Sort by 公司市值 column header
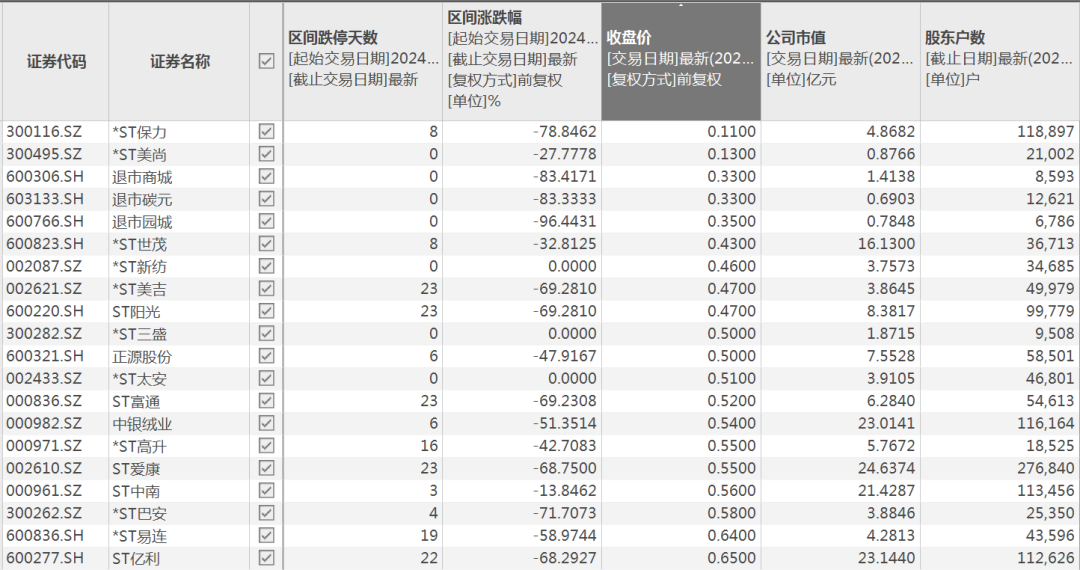 coord(840,61)
